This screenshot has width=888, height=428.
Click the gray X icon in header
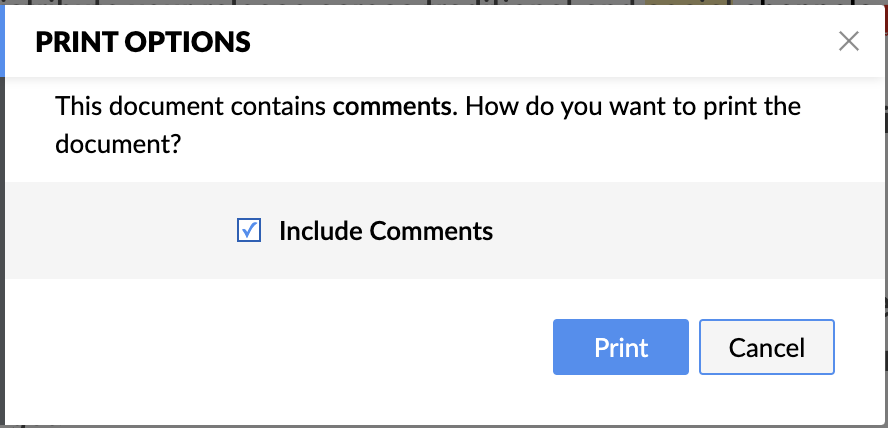pos(849,41)
